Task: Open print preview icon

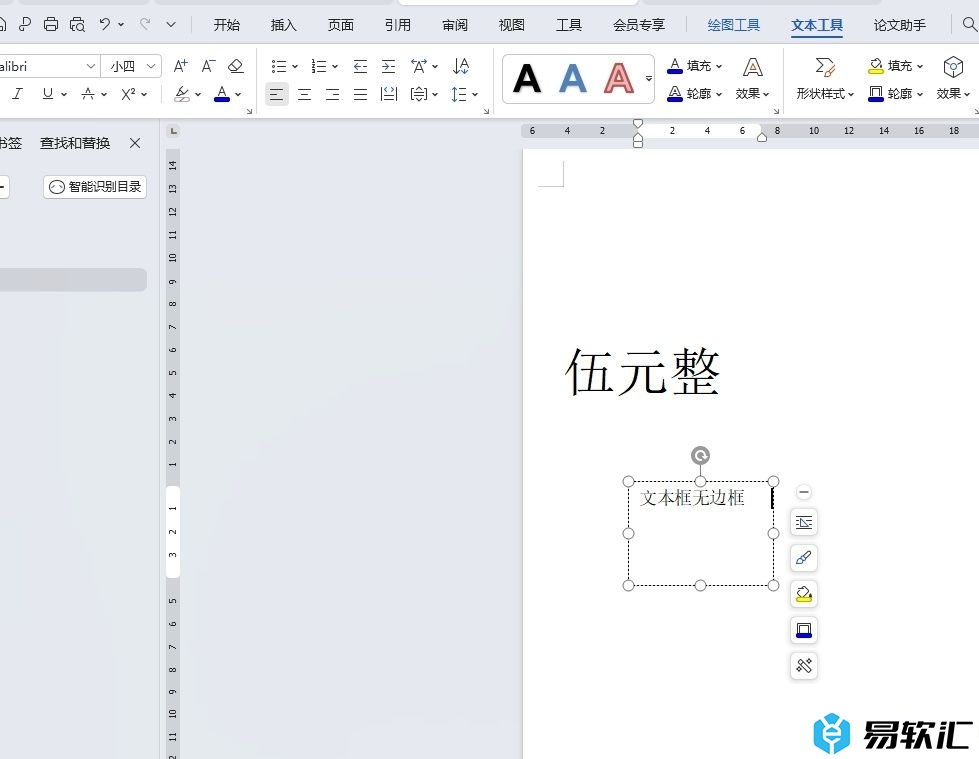Action: [x=77, y=24]
